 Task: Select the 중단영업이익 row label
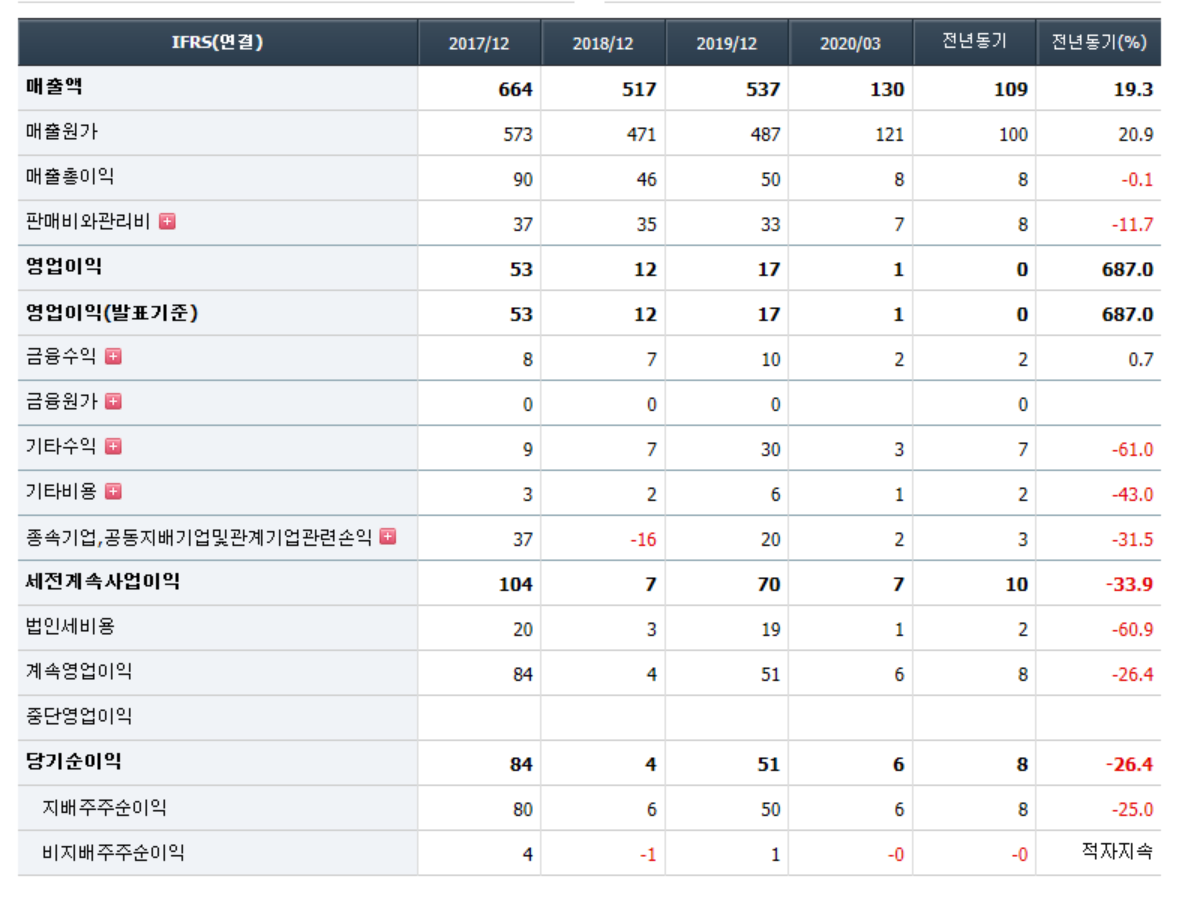tap(78, 716)
